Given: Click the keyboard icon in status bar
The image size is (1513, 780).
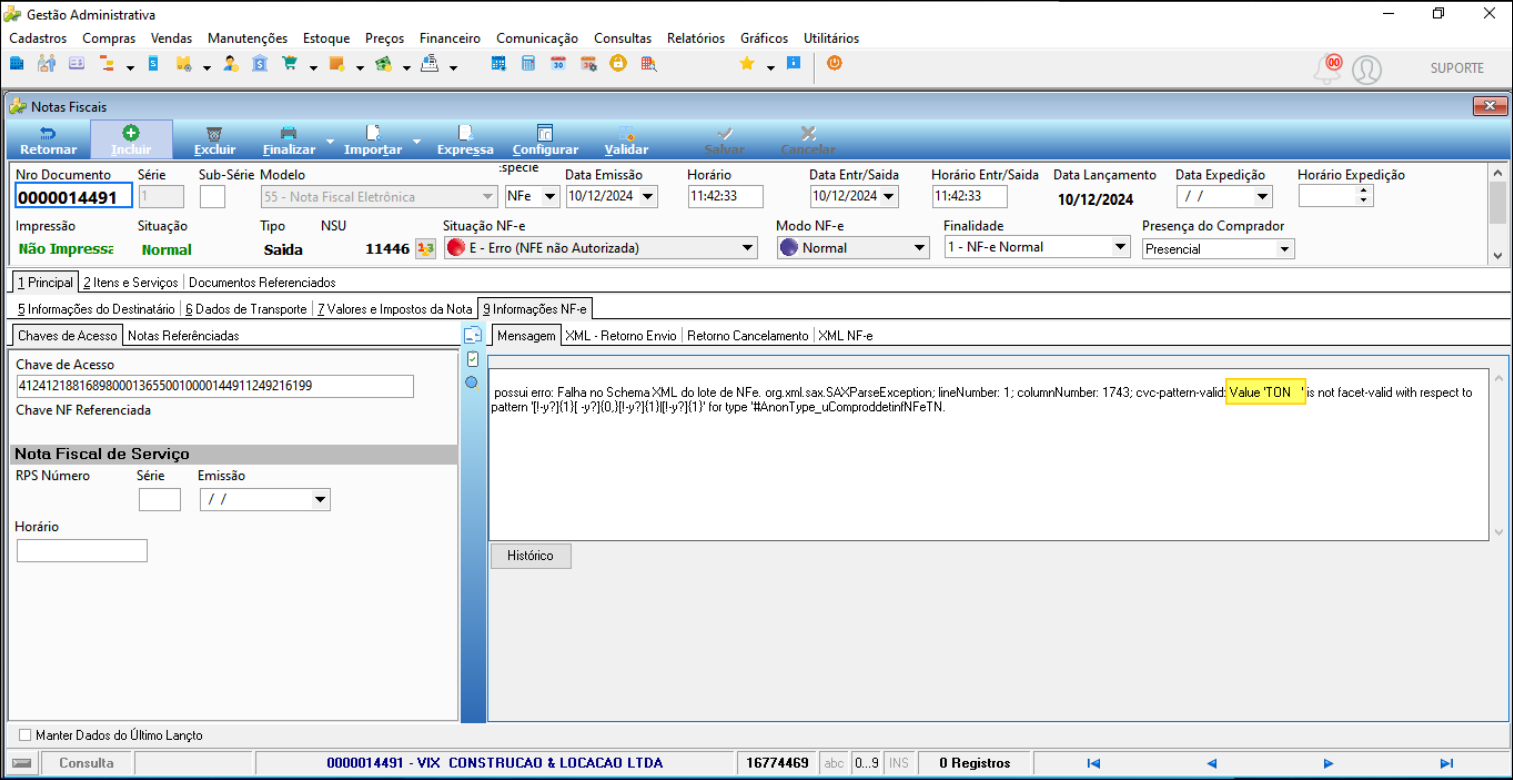Looking at the screenshot, I should 21,763.
